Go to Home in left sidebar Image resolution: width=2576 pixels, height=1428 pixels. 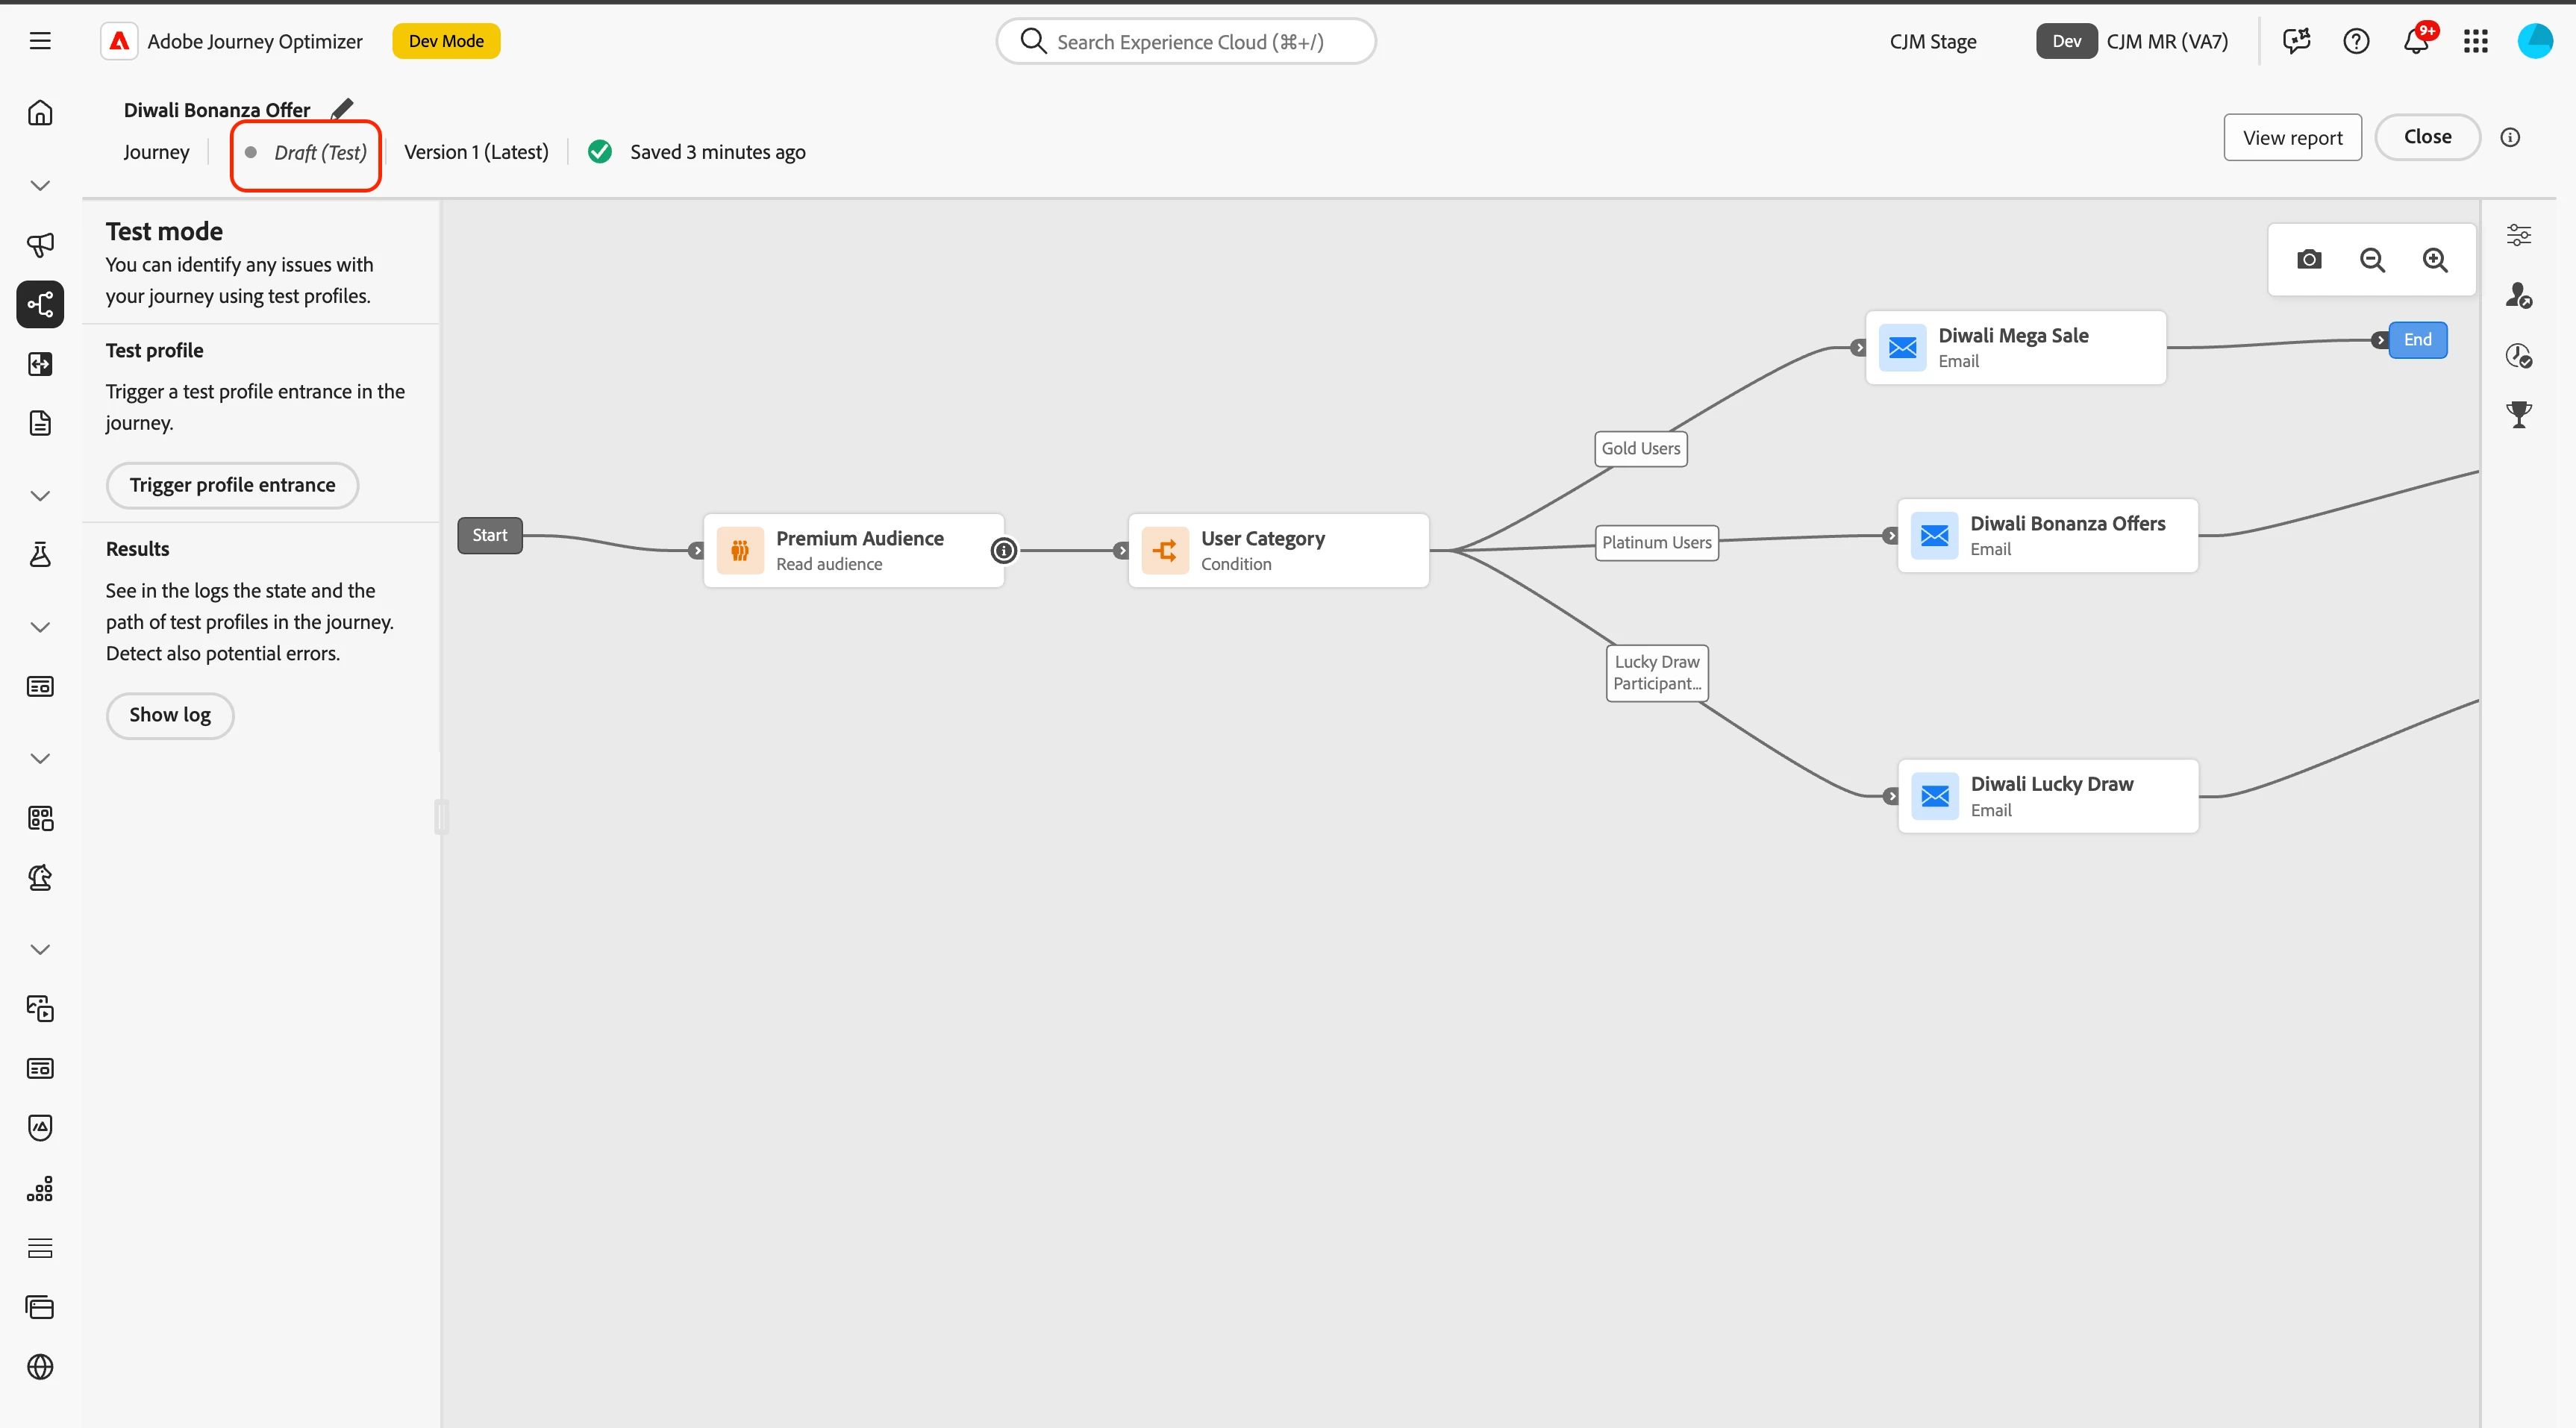[x=40, y=113]
